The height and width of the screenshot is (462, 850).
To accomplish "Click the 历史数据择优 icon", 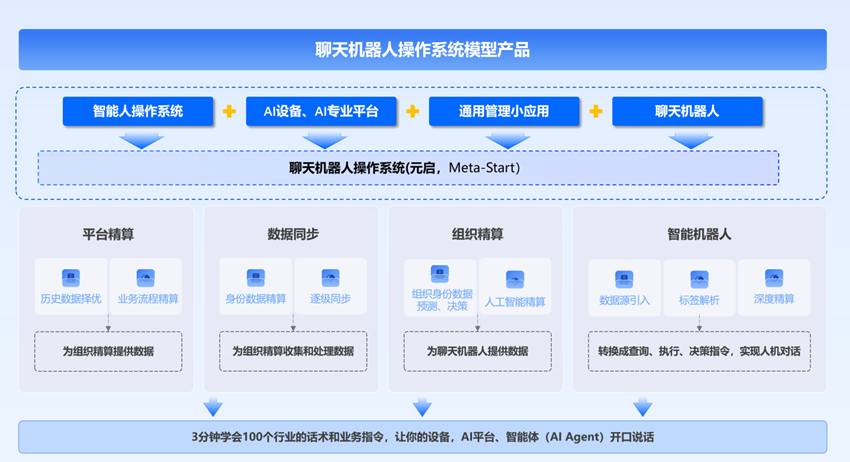I will pos(71,278).
